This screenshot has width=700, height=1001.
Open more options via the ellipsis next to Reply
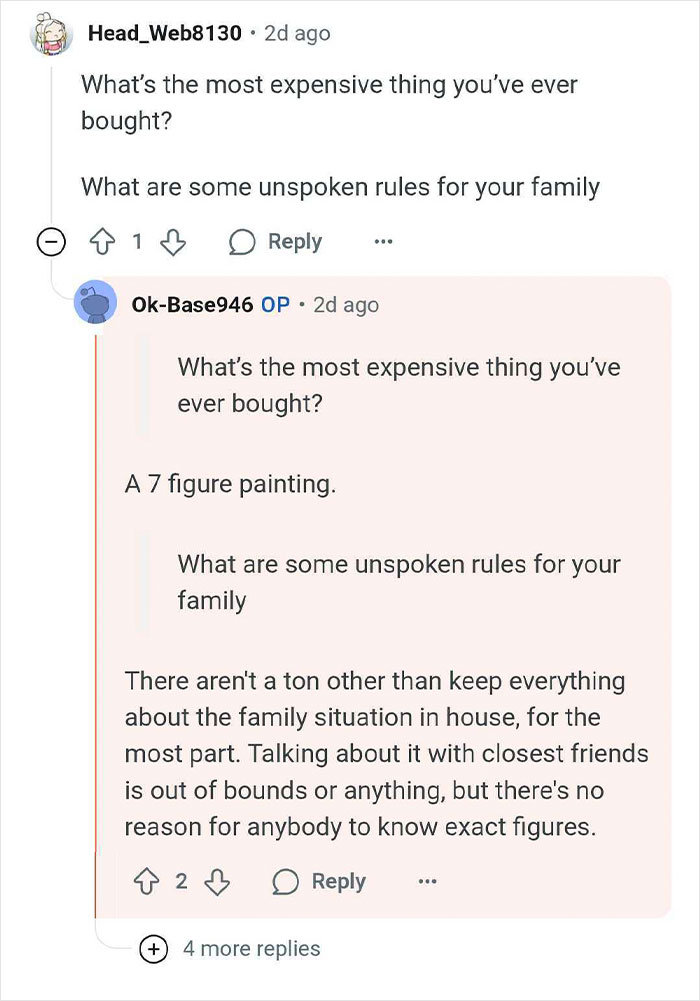click(x=383, y=241)
